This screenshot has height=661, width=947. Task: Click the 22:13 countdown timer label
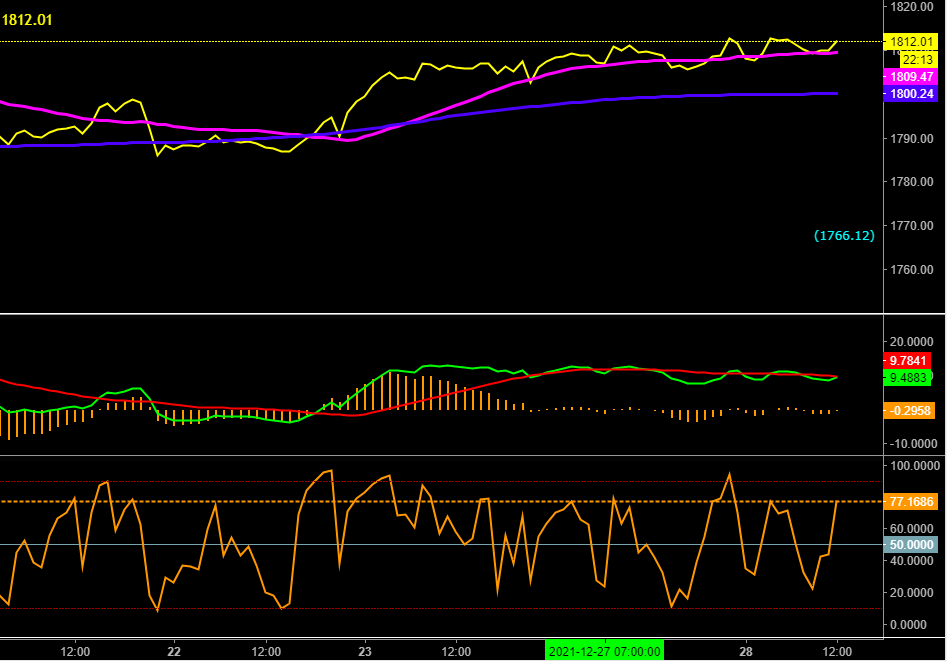pos(918,59)
